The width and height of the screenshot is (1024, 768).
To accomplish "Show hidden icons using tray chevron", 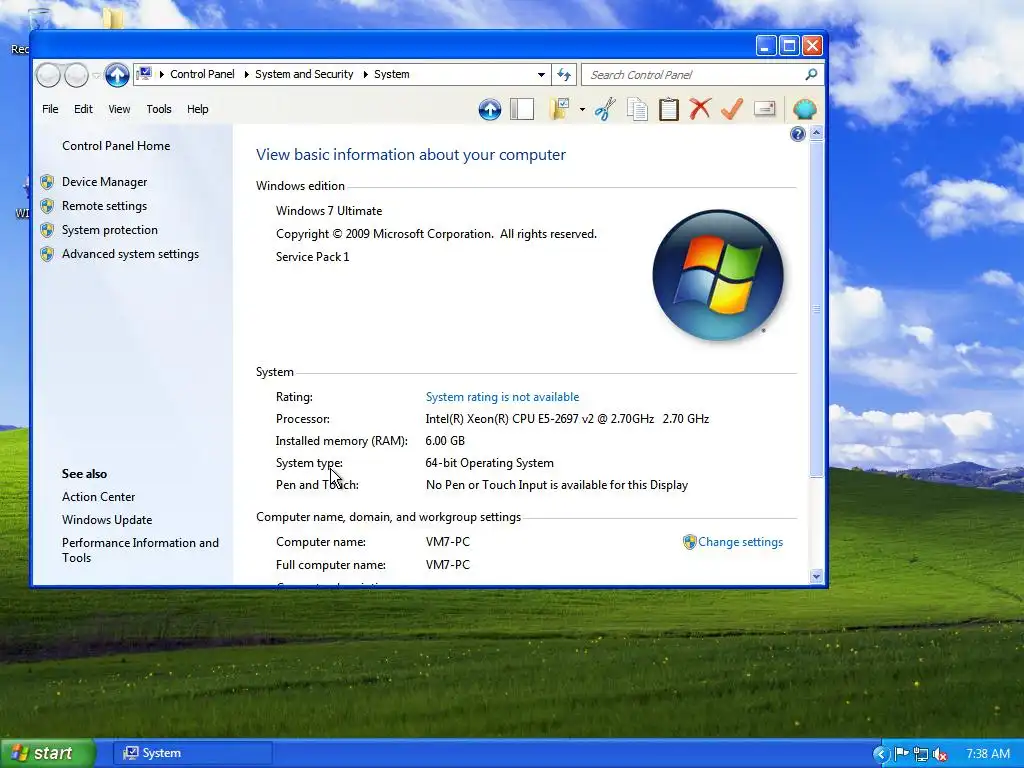I will pyautogui.click(x=880, y=754).
